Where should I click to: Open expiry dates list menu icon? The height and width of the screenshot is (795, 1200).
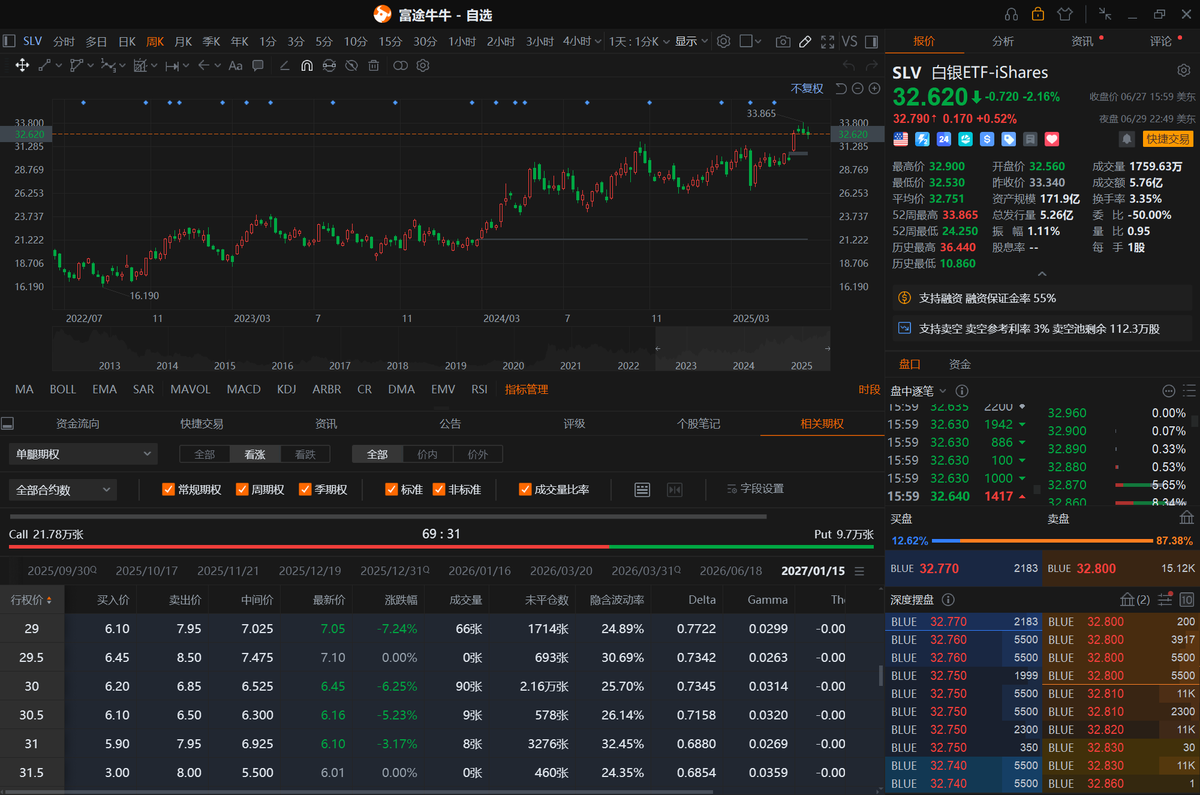click(859, 571)
